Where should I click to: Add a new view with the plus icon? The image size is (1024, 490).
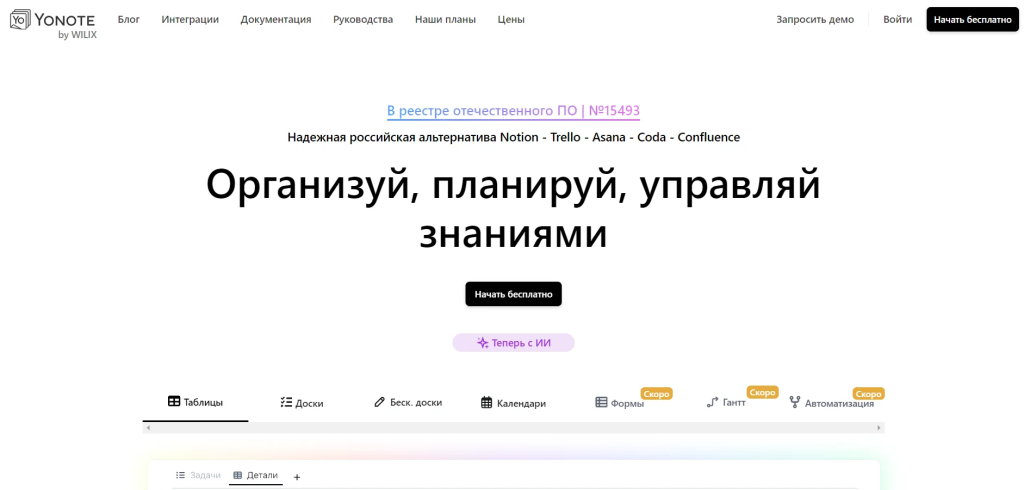[297, 477]
